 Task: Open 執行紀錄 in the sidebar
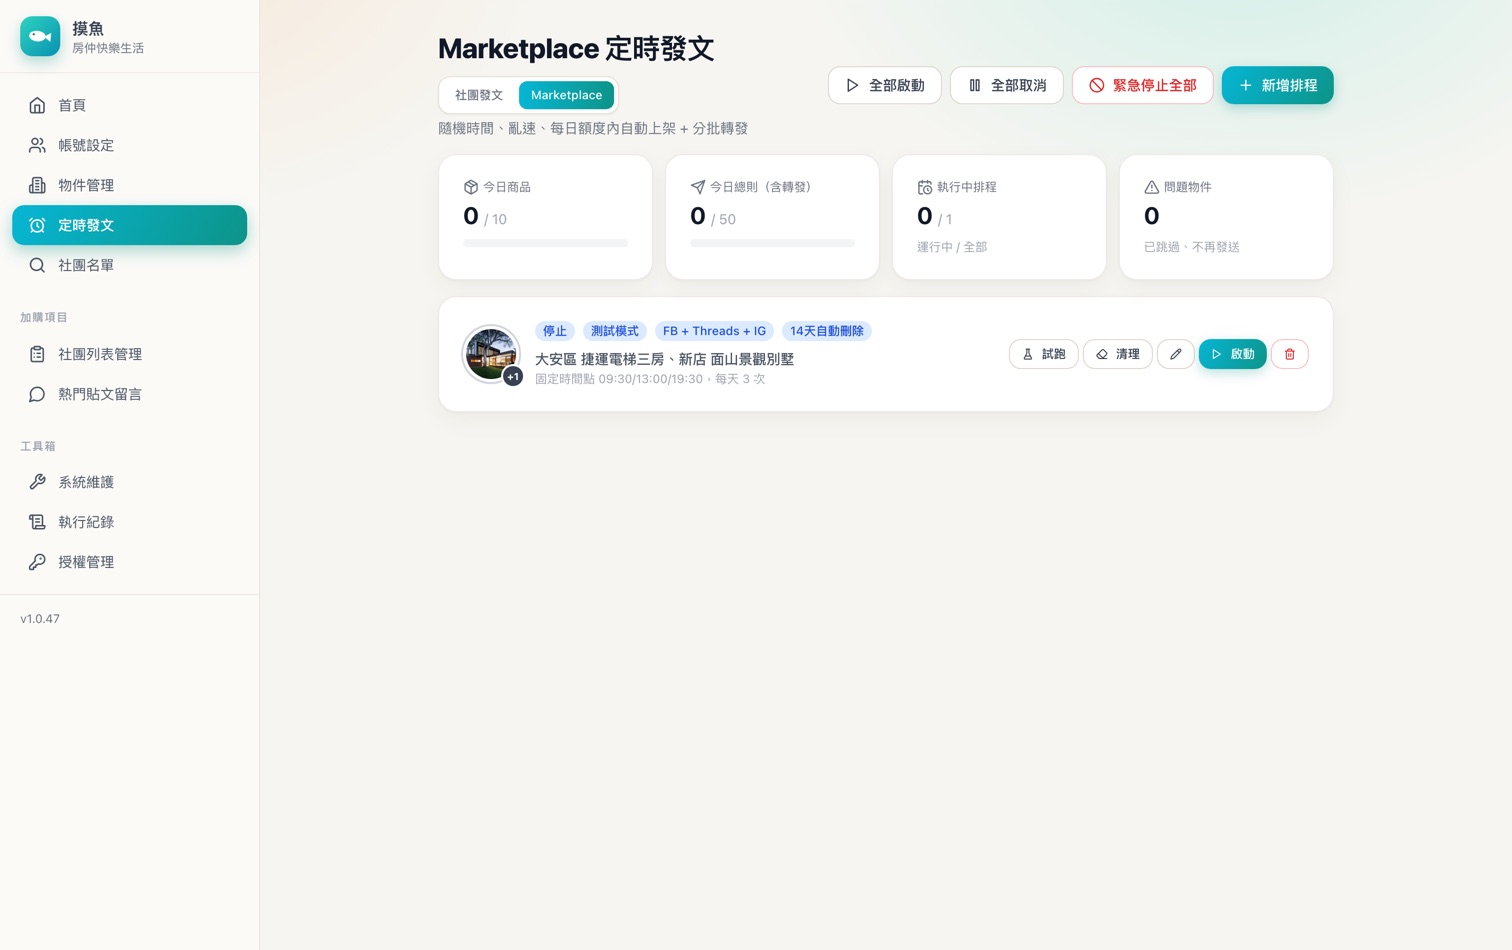point(130,522)
